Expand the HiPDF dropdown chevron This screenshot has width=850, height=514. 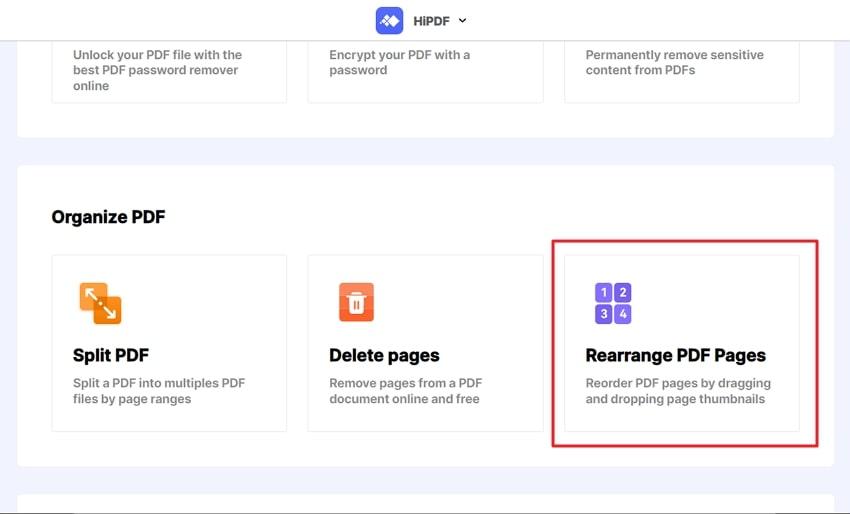(x=462, y=21)
